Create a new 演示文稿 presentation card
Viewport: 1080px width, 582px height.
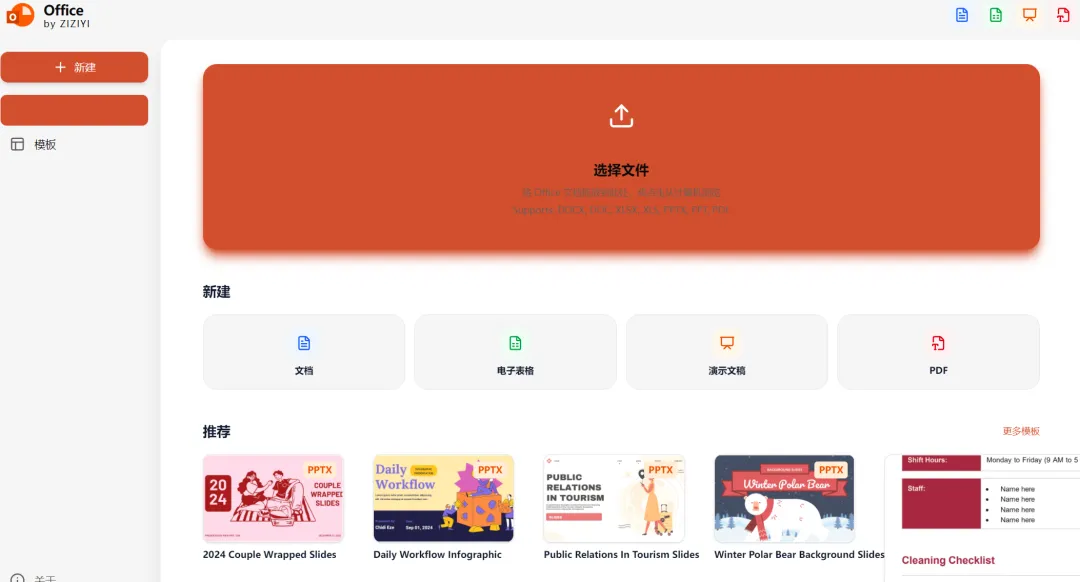coord(727,352)
